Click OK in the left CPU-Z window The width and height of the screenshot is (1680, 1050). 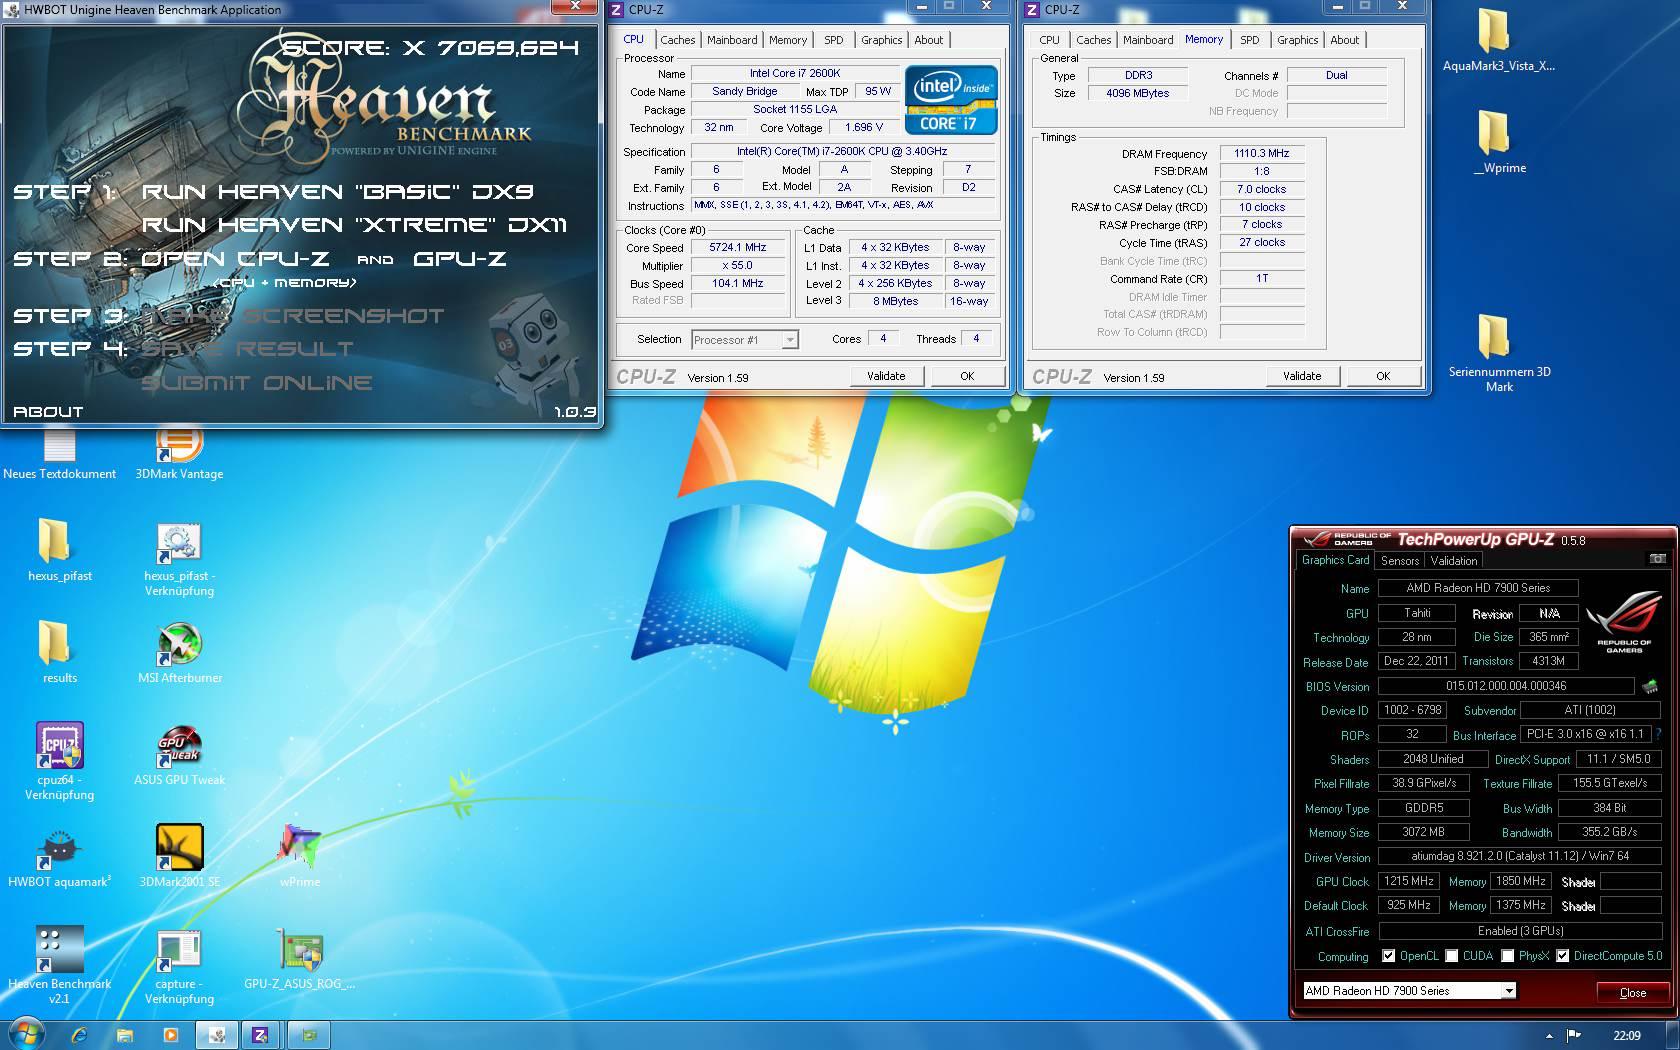click(967, 376)
